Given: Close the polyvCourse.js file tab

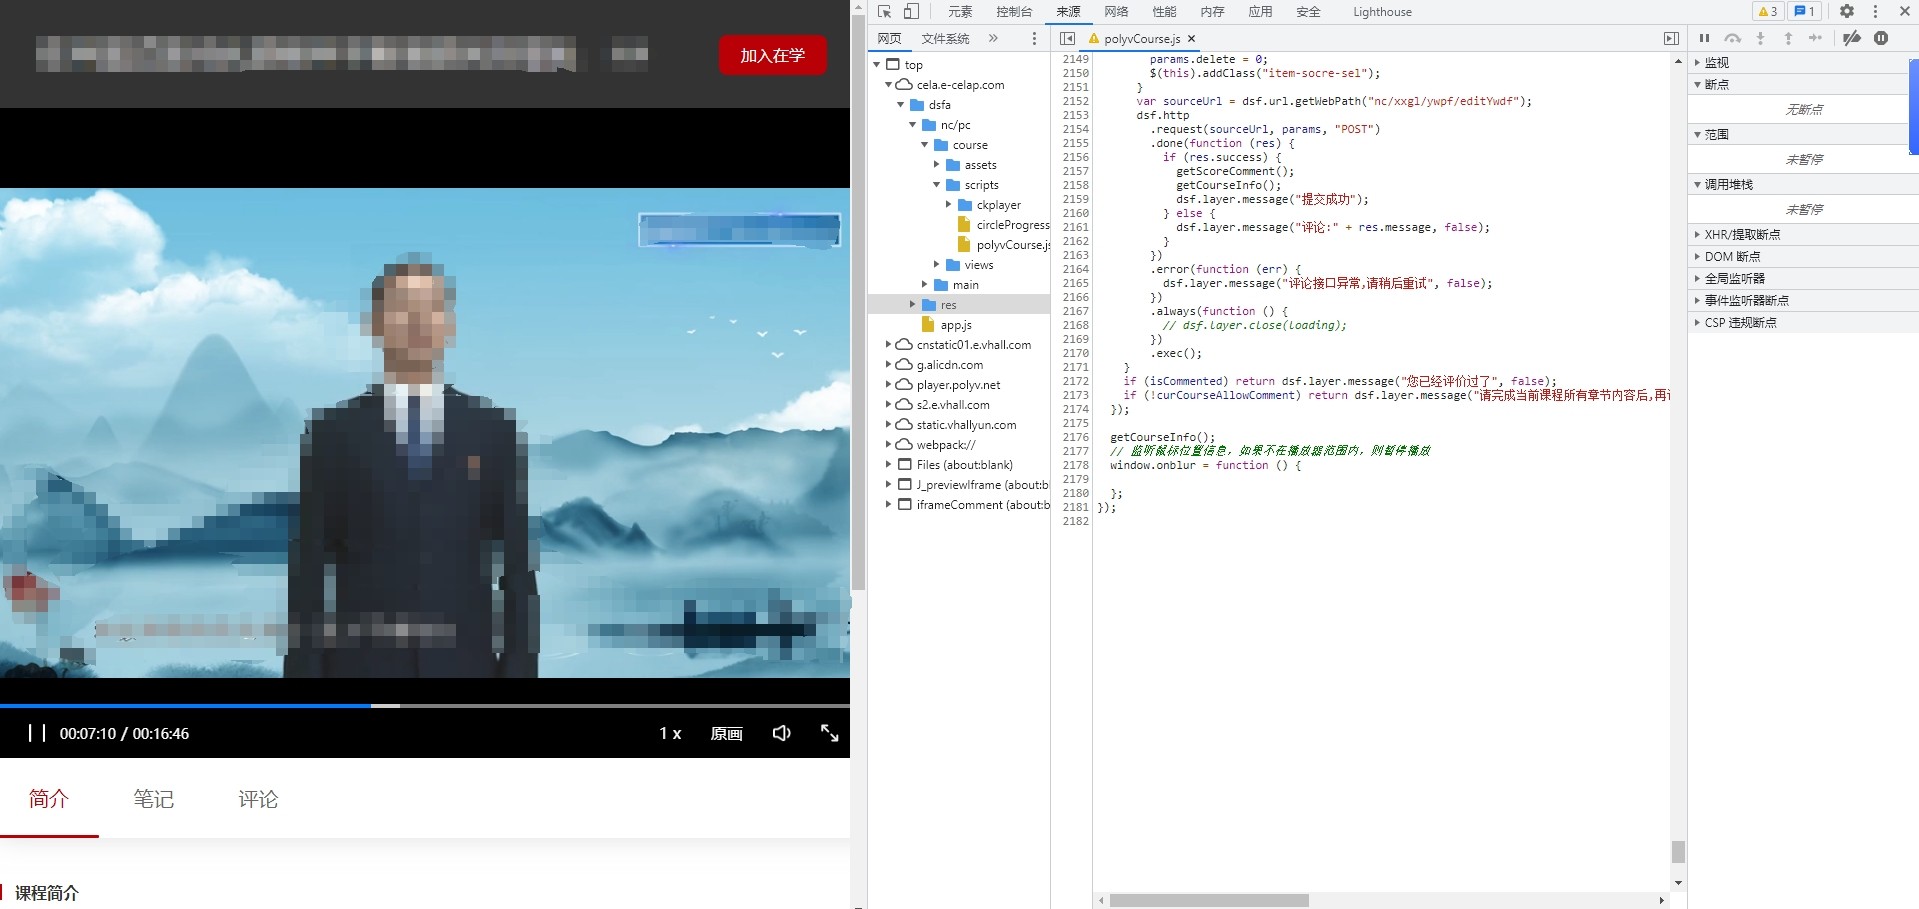Looking at the screenshot, I should pos(1191,39).
